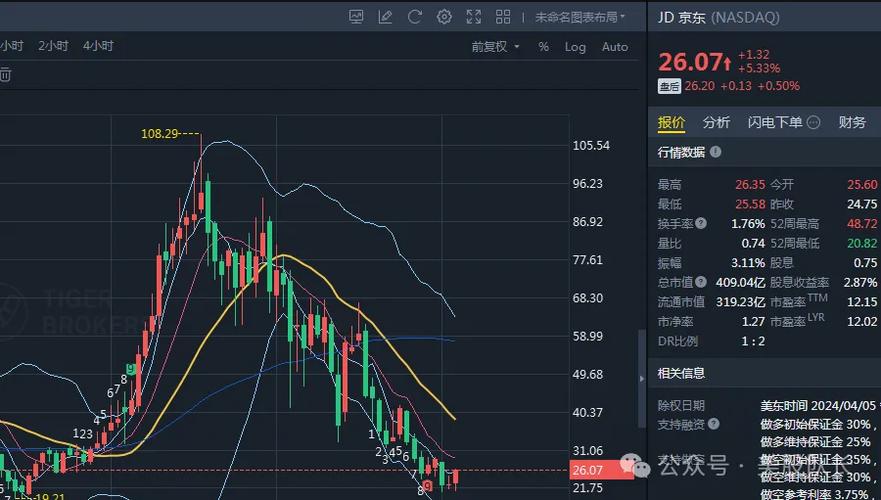The height and width of the screenshot is (500, 881).
Task: Click the 总市值 value 409.04亿
Action: click(740, 282)
